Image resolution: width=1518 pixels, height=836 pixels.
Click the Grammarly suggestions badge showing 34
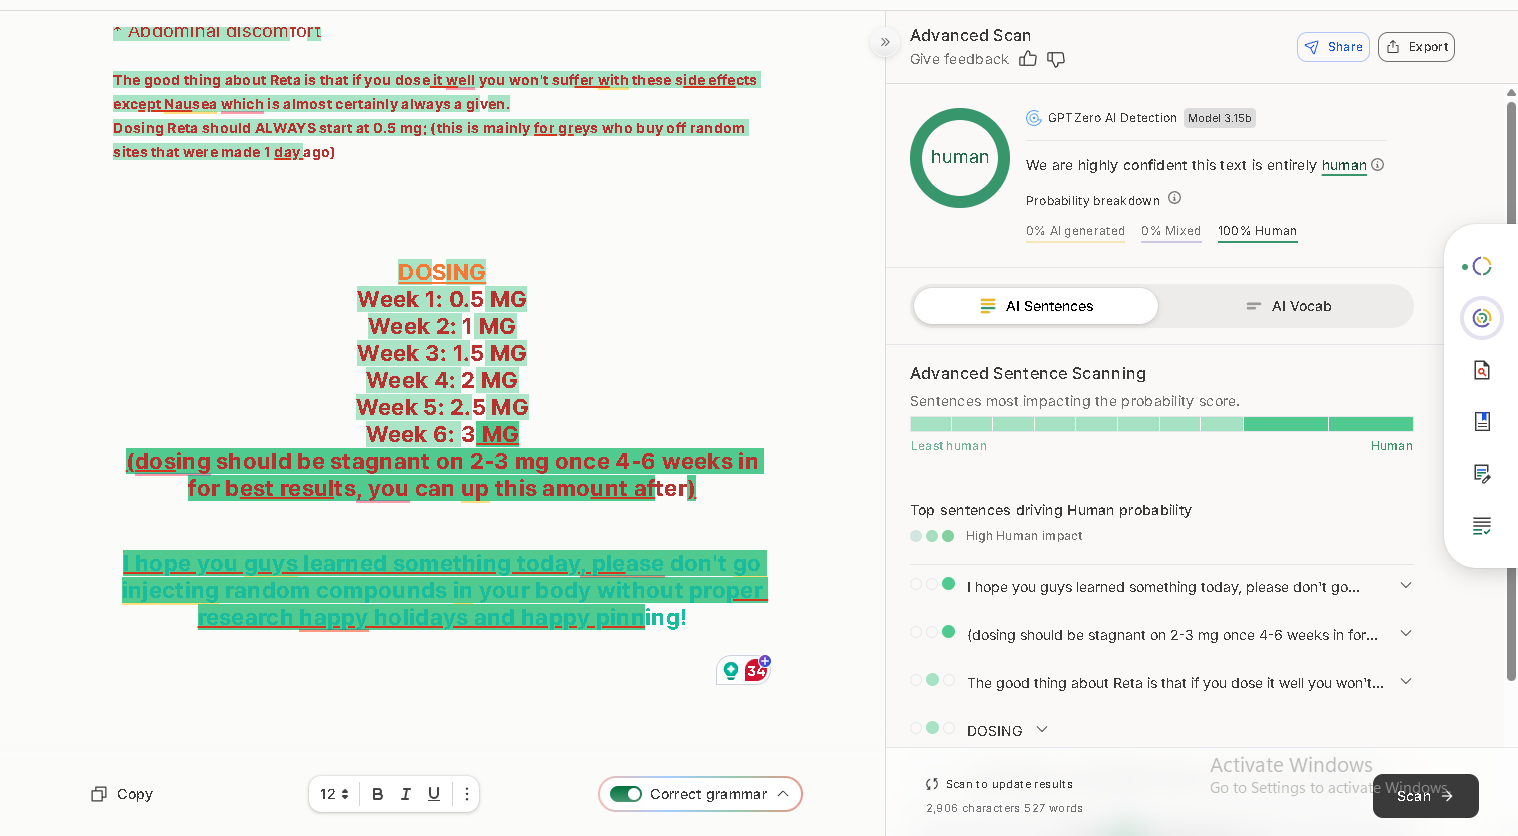coord(756,670)
